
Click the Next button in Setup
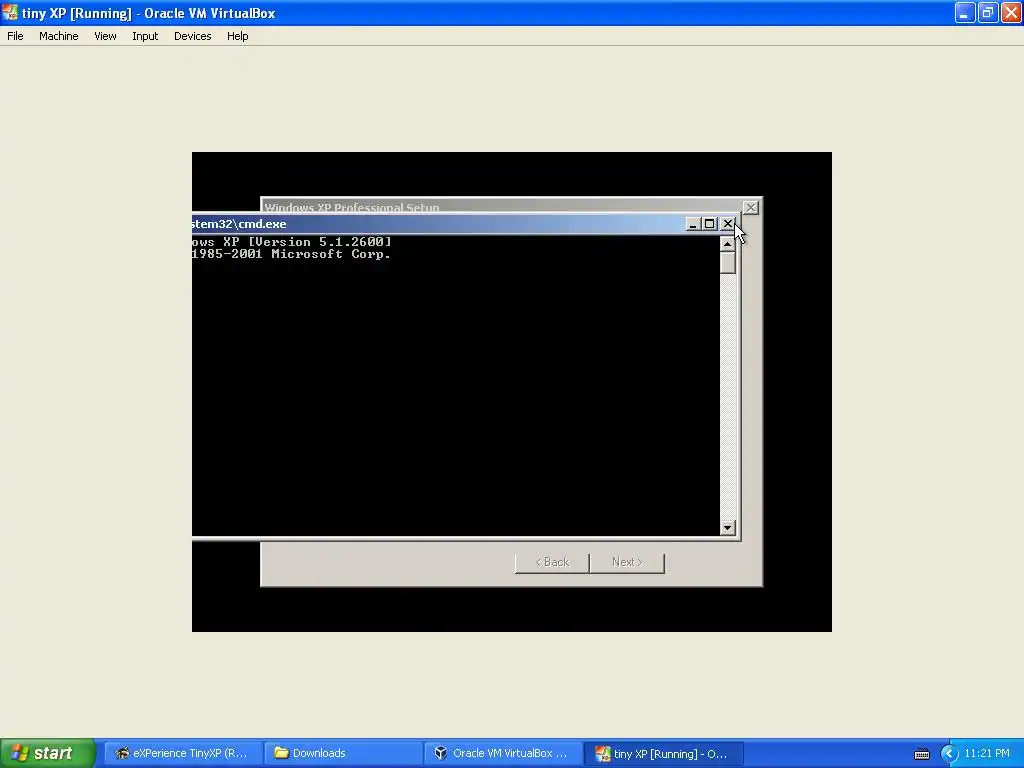627,562
